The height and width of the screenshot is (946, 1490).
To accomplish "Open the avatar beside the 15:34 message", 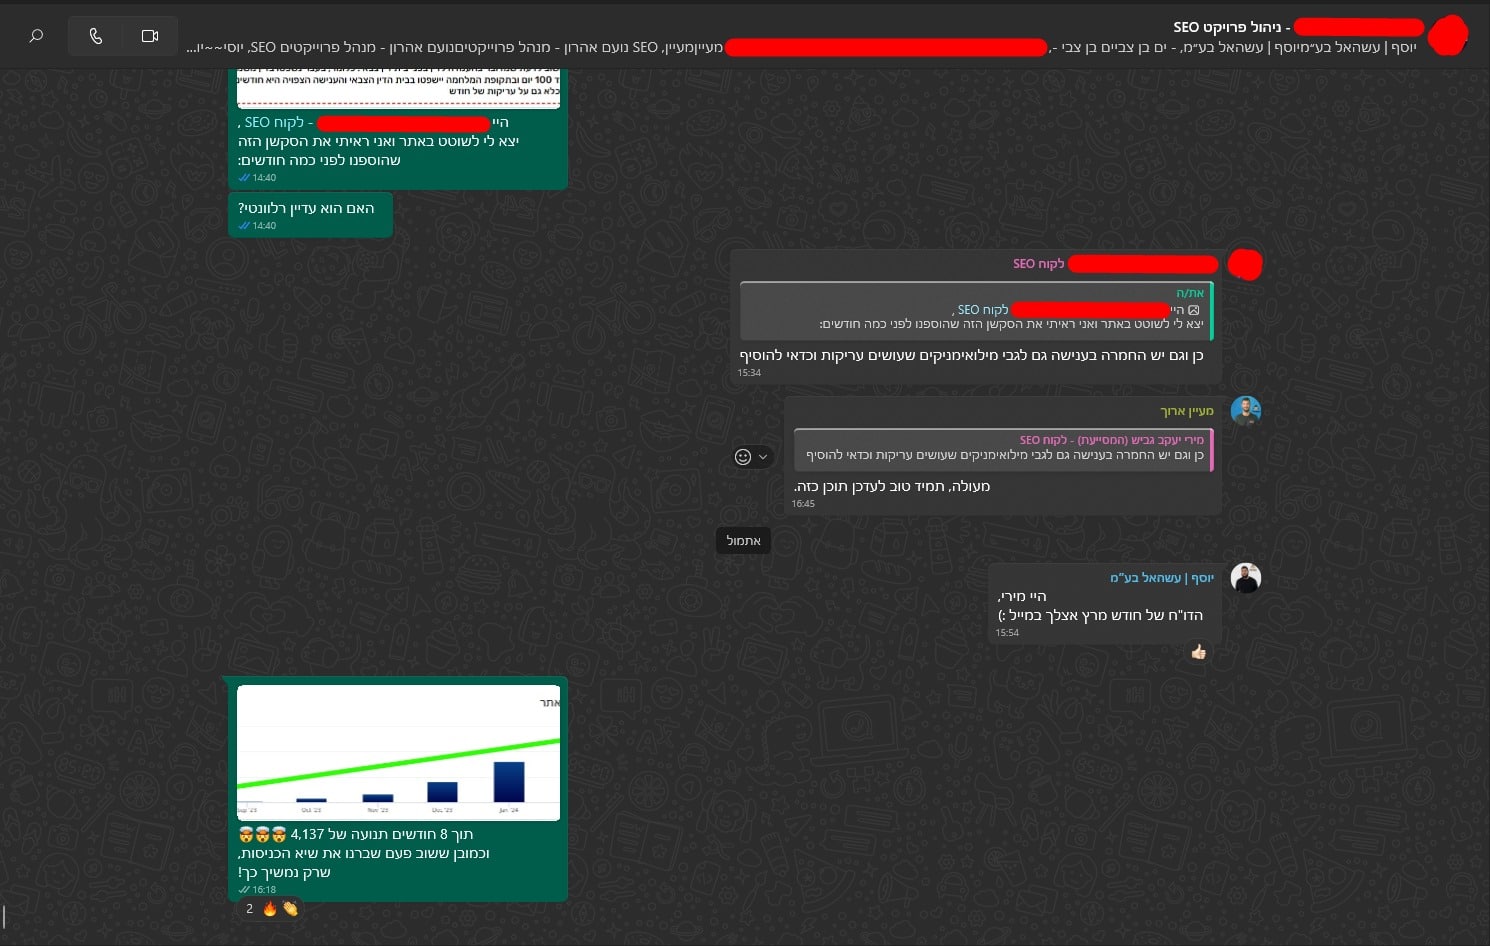I will point(1245,265).
